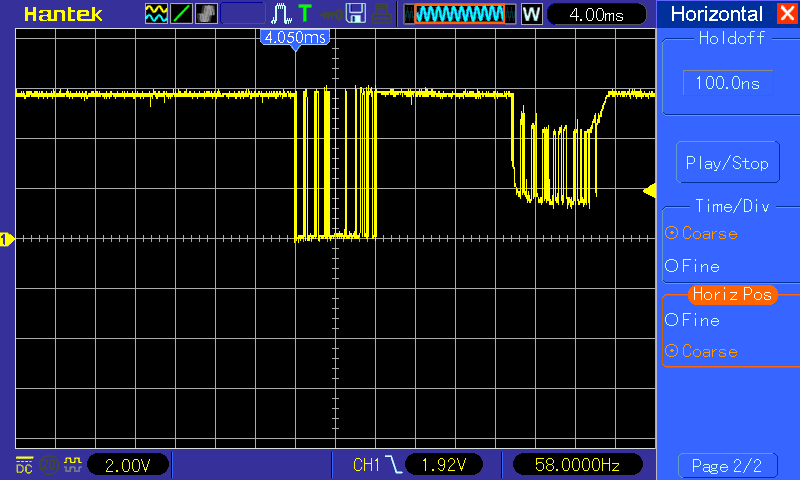Click the 4.00ms timebase readout
The height and width of the screenshot is (480, 800).
(x=596, y=14)
